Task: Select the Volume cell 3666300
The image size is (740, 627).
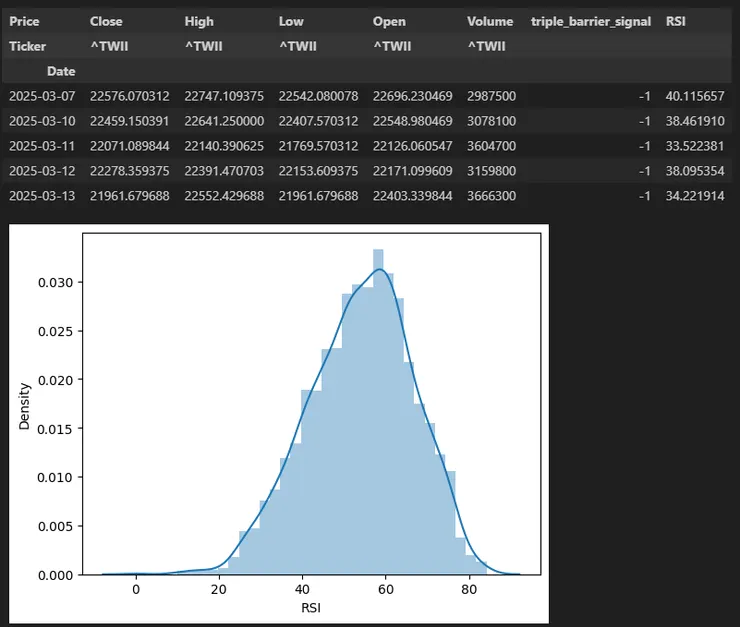Action: pyautogui.click(x=491, y=195)
